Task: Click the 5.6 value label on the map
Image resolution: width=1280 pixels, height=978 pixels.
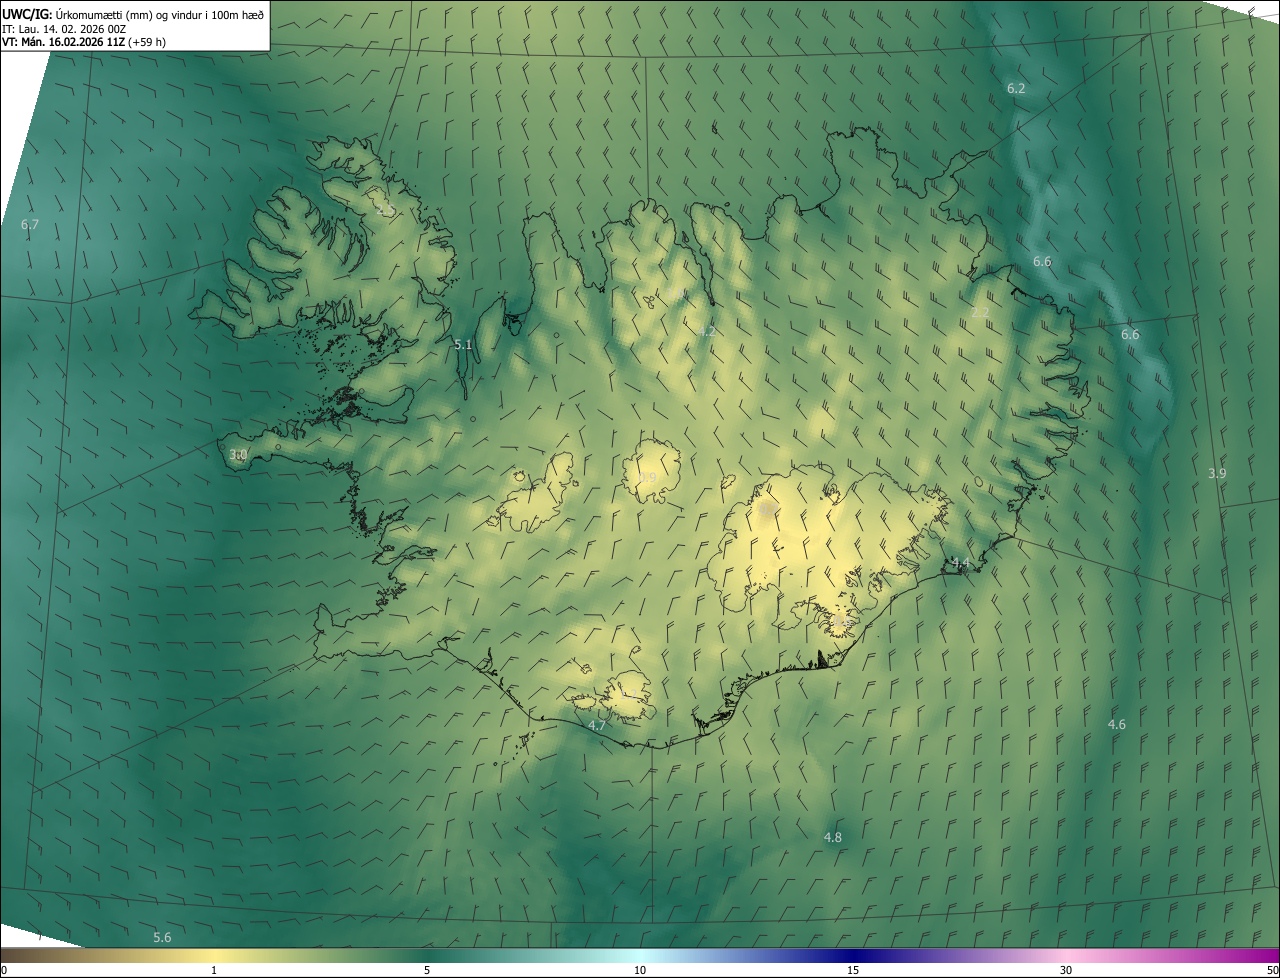Action: pyautogui.click(x=162, y=938)
